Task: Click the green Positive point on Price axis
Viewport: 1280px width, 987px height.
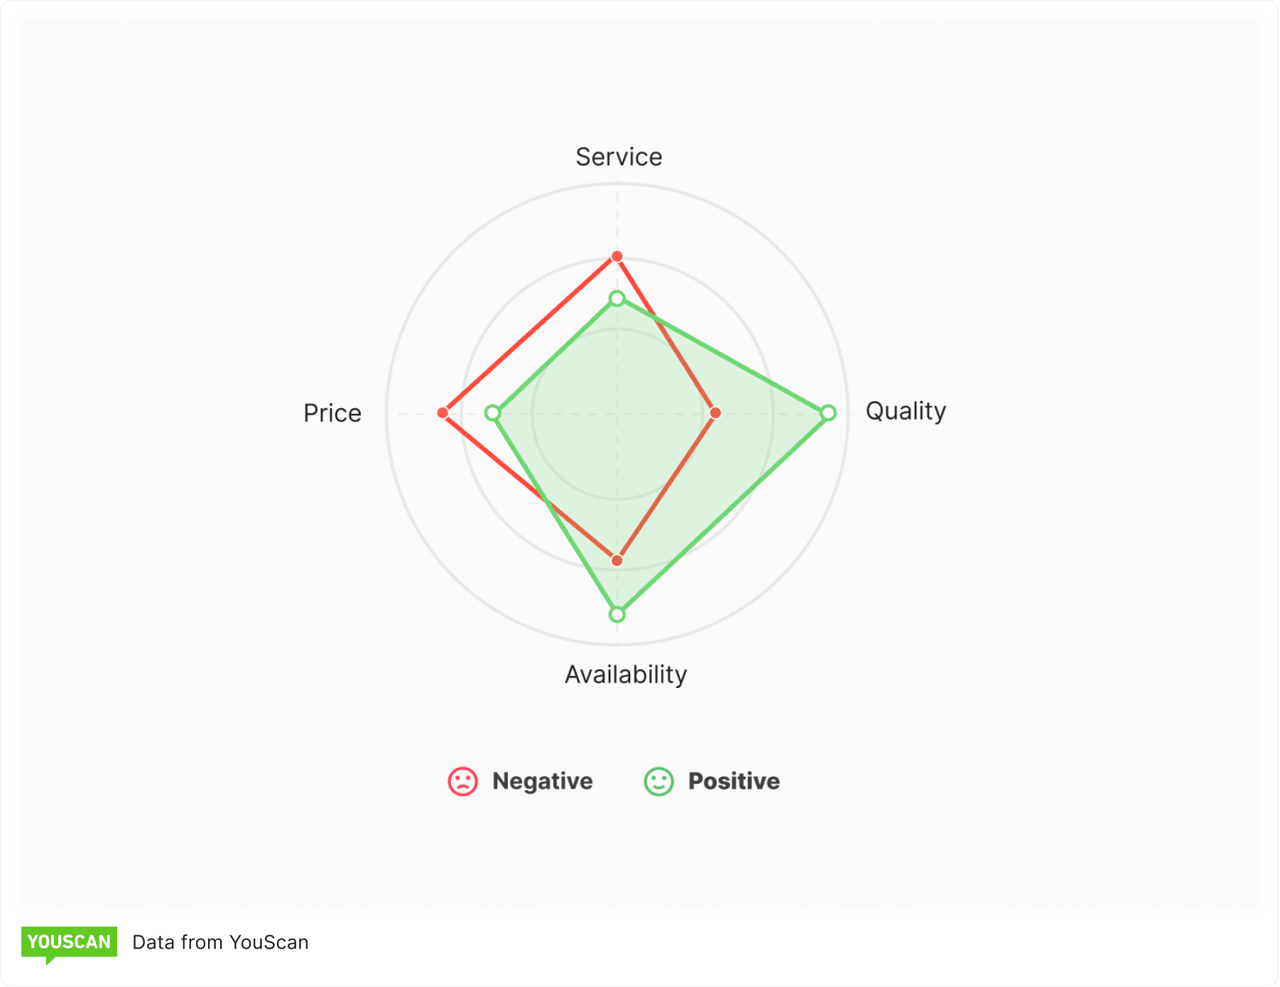Action: coord(492,413)
